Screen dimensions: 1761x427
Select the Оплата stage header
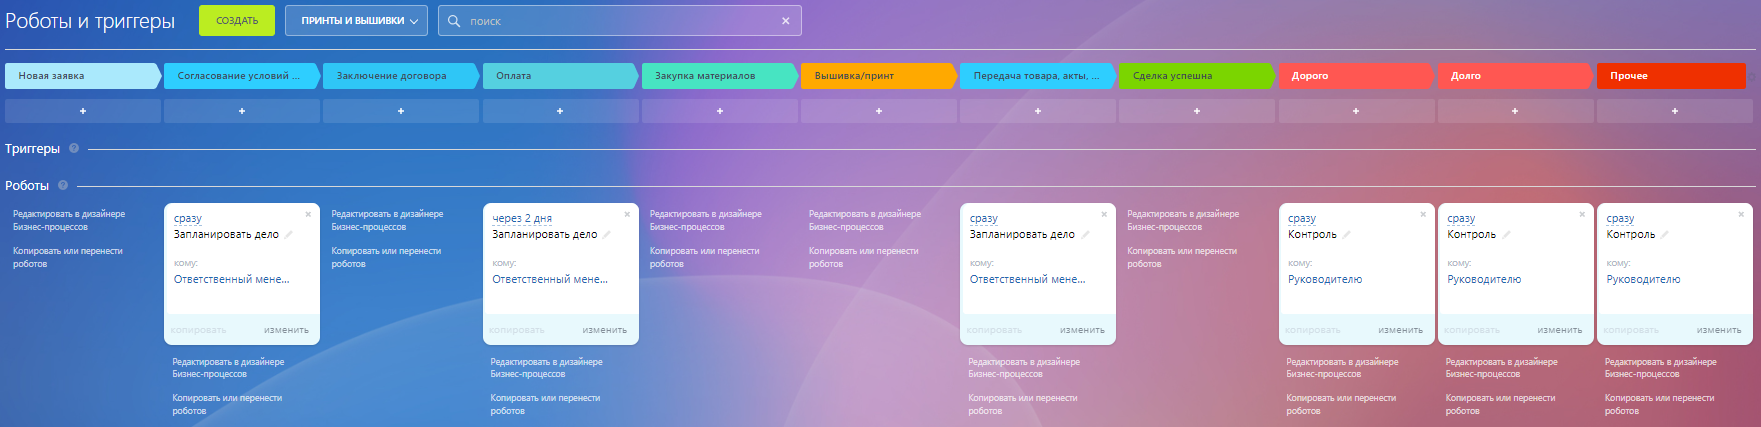(560, 76)
